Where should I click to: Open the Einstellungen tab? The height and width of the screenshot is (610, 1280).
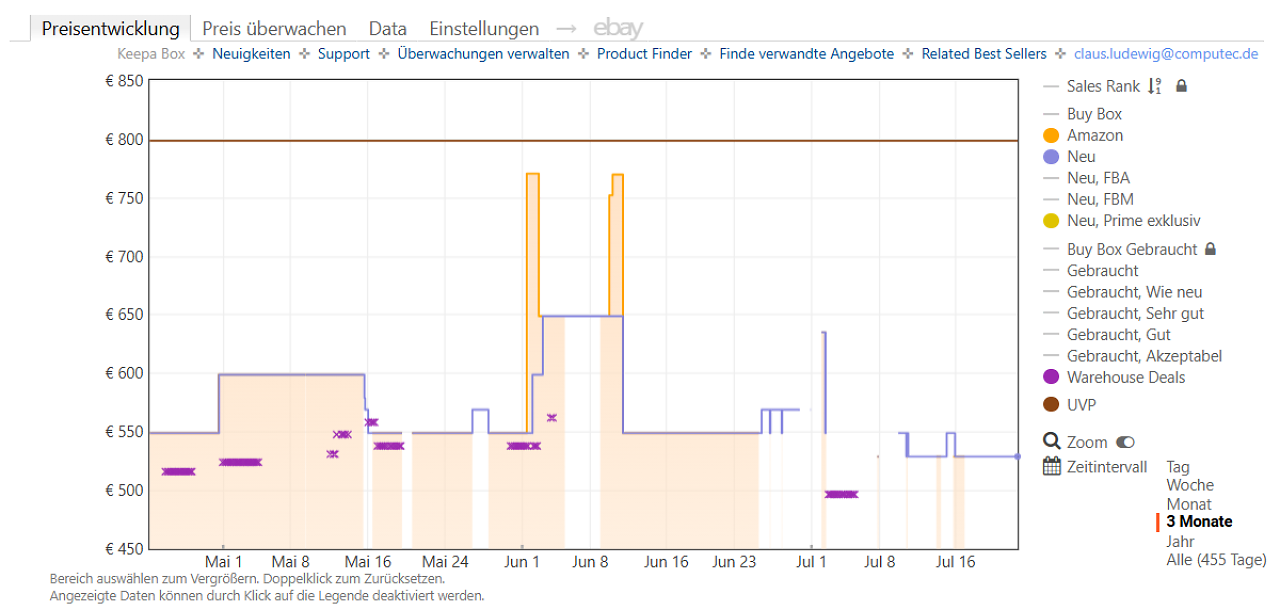coord(484,29)
